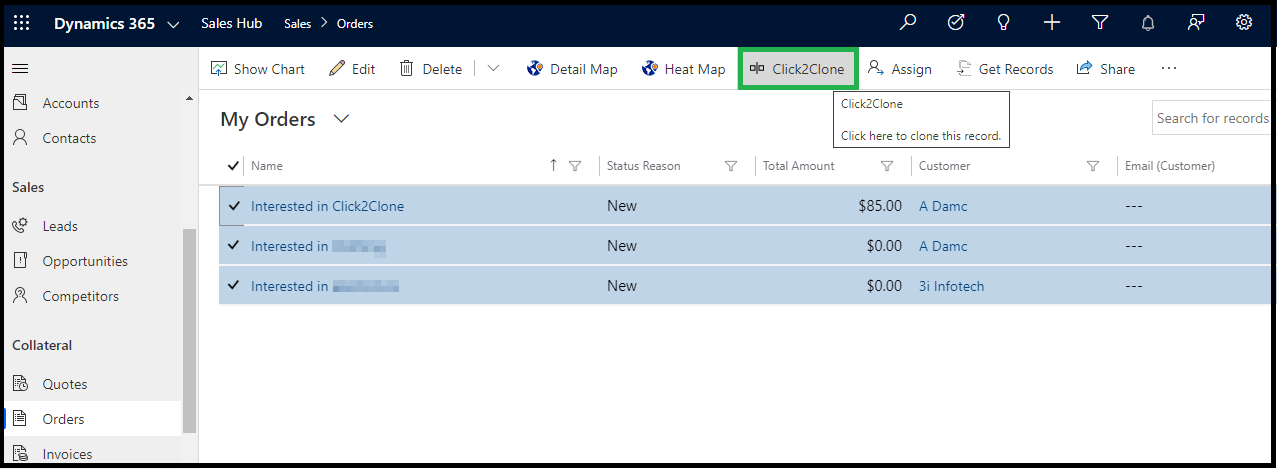Go to Accounts in the sidebar
This screenshot has height=469, width=1277.
point(70,103)
